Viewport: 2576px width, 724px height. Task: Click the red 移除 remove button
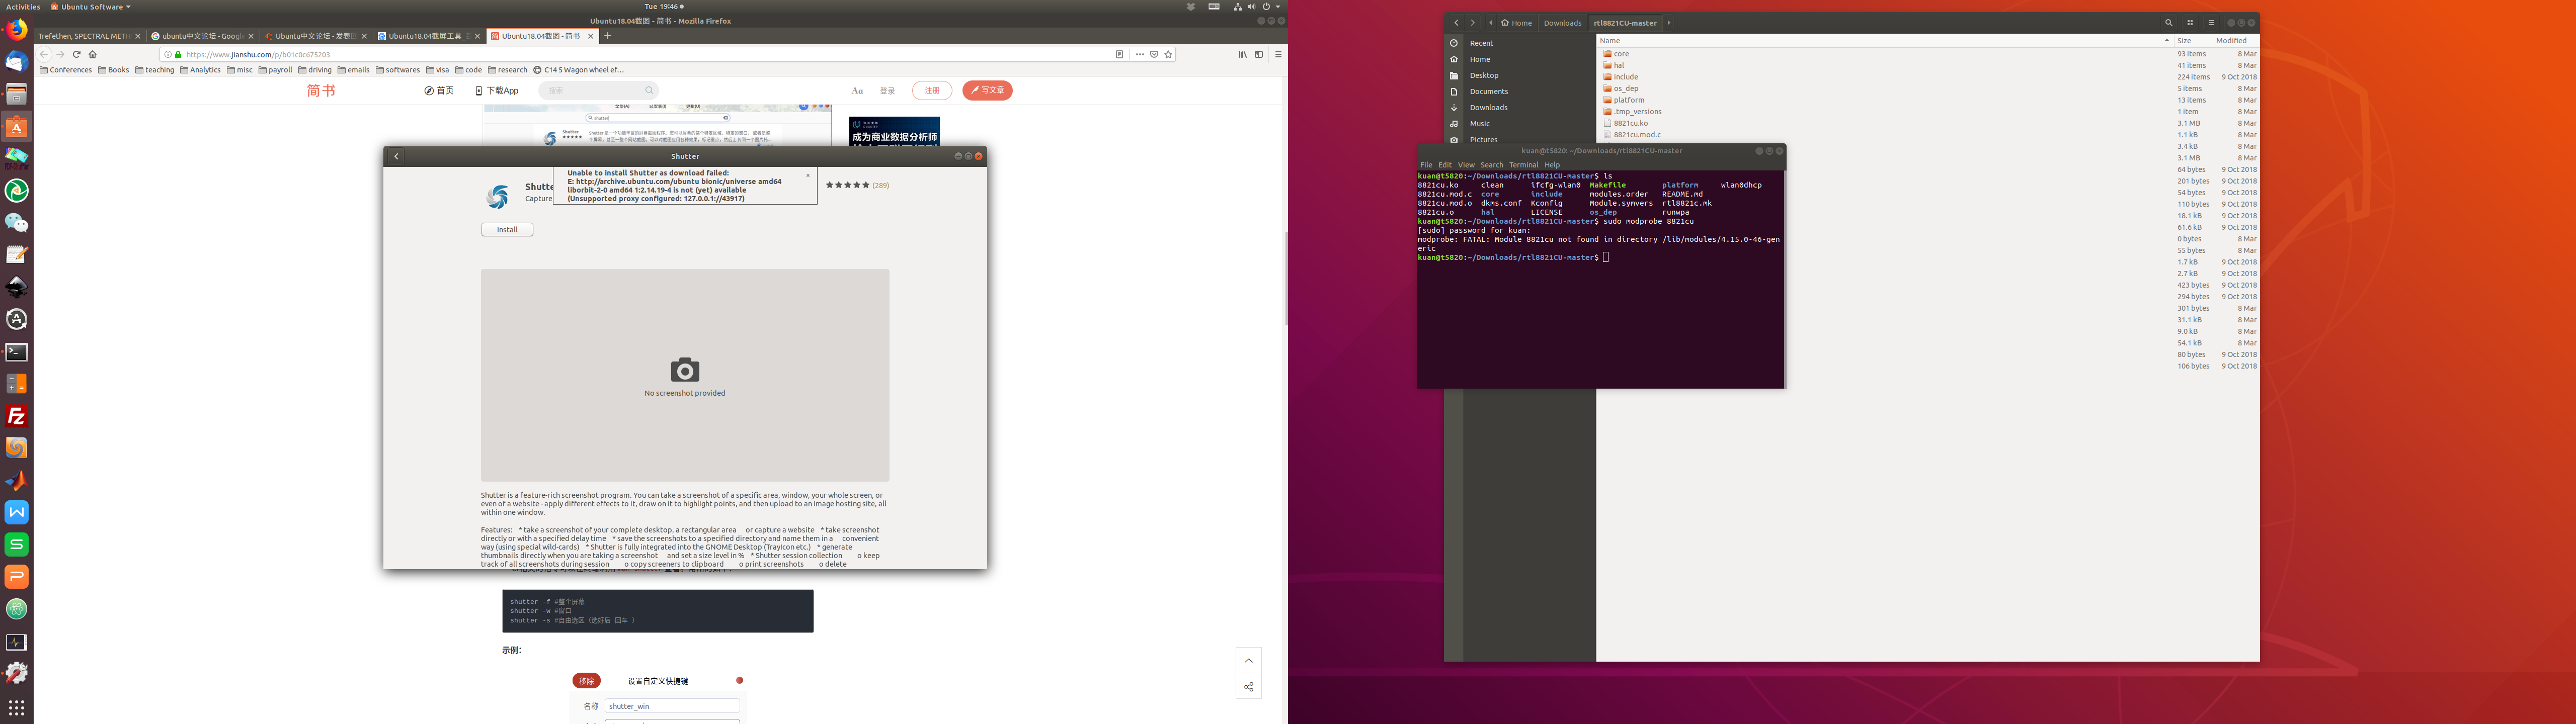click(x=587, y=681)
